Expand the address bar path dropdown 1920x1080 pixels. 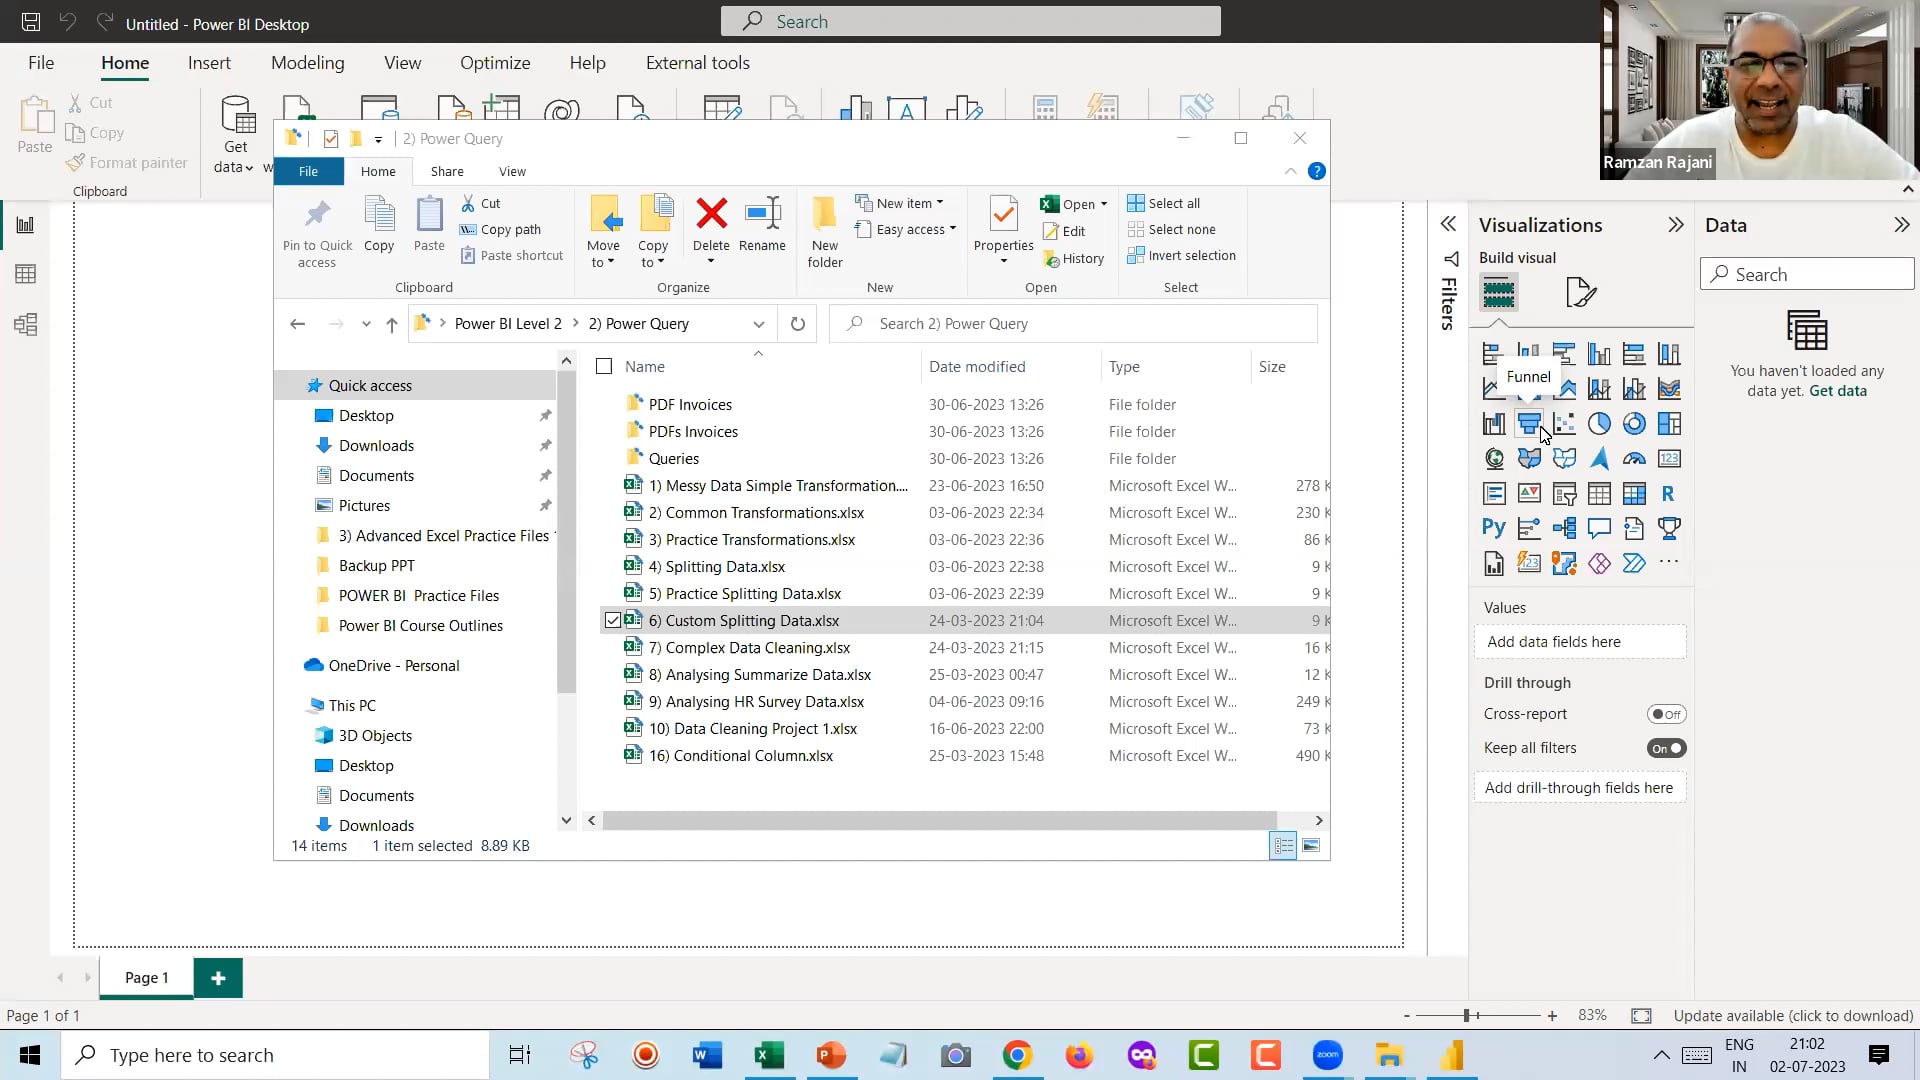tap(758, 324)
